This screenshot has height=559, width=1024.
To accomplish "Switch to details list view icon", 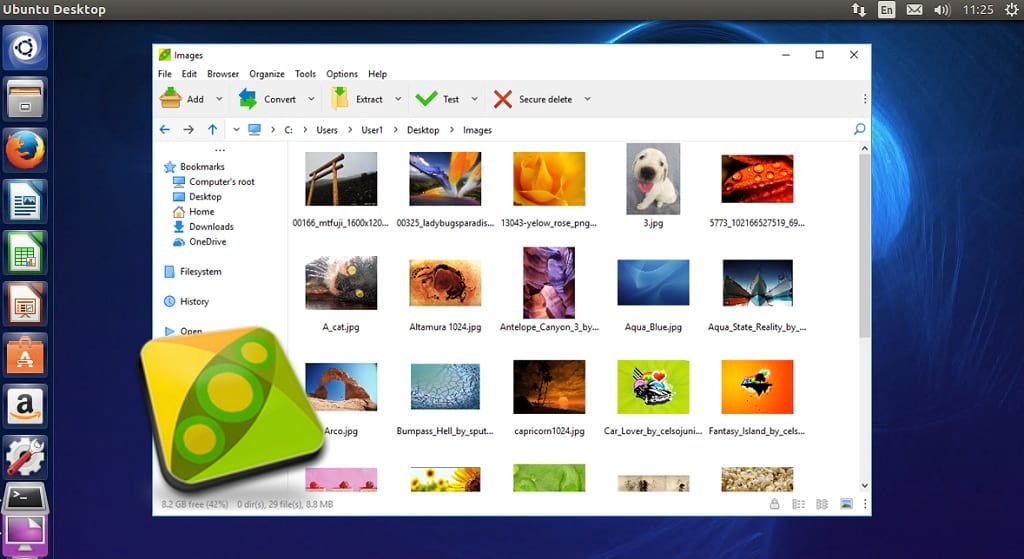I will [798, 503].
